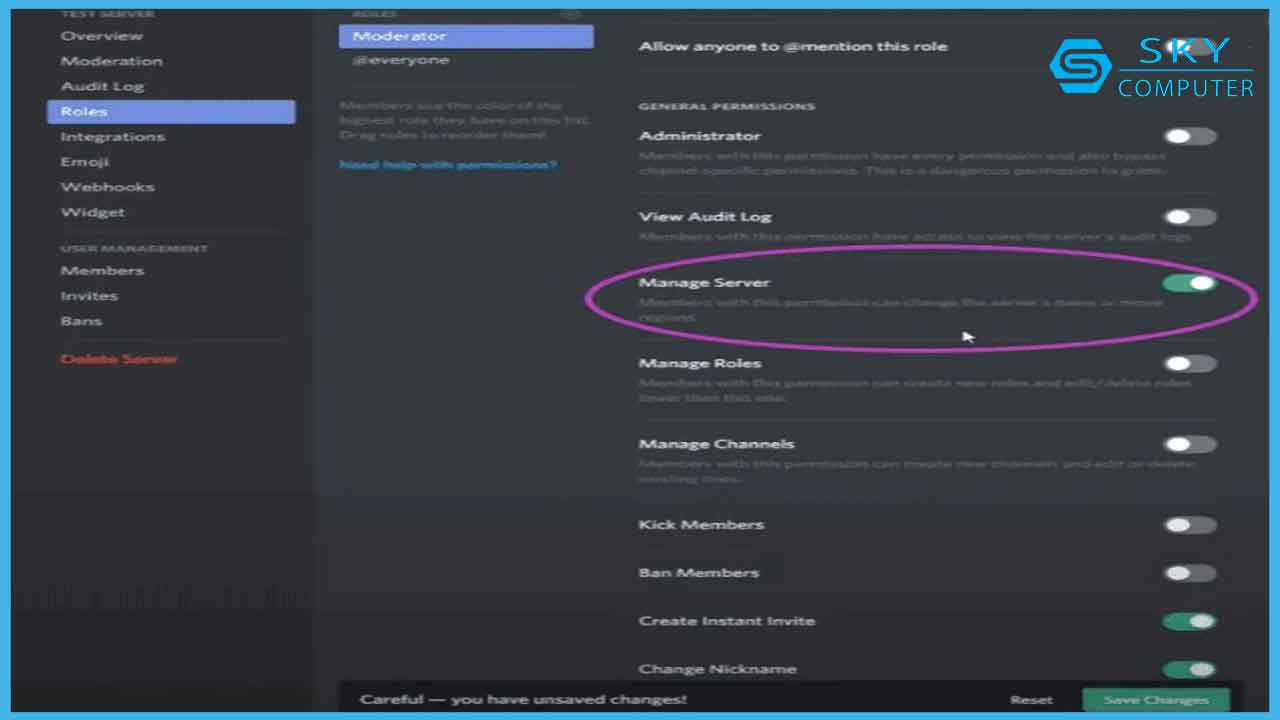This screenshot has height=720, width=1280.
Task: Open the Audit Log section
Action: pos(102,86)
